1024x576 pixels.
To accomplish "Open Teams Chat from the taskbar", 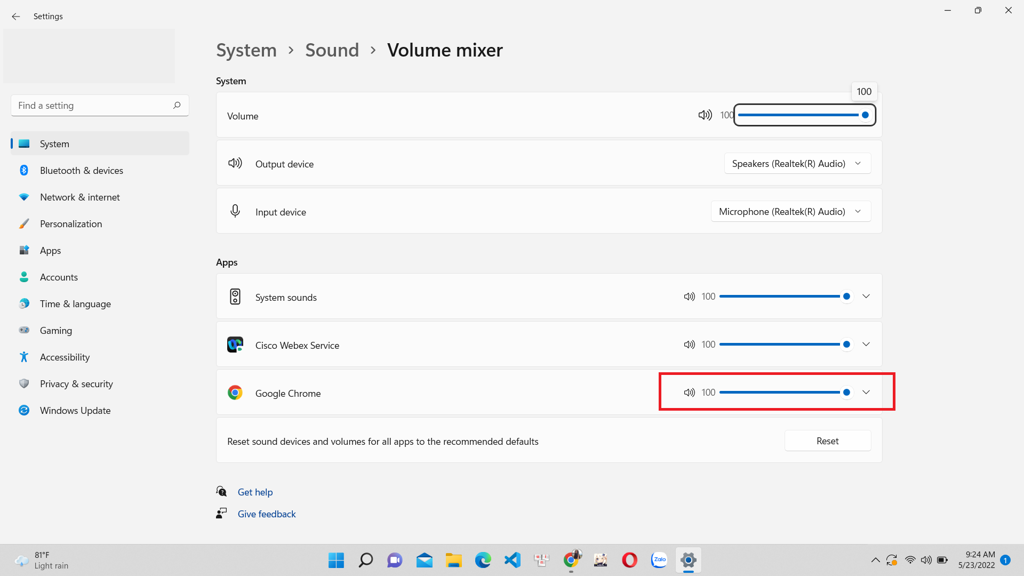I will [395, 560].
